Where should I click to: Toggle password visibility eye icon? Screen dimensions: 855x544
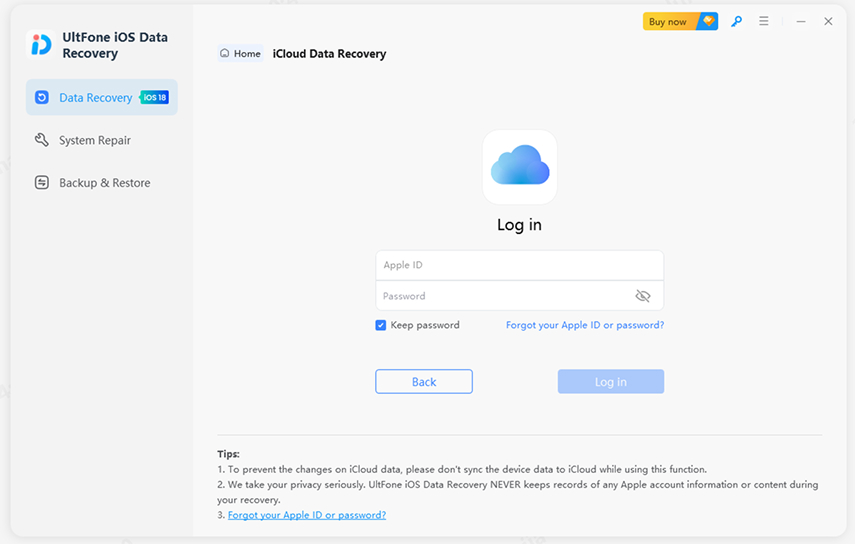coord(643,296)
